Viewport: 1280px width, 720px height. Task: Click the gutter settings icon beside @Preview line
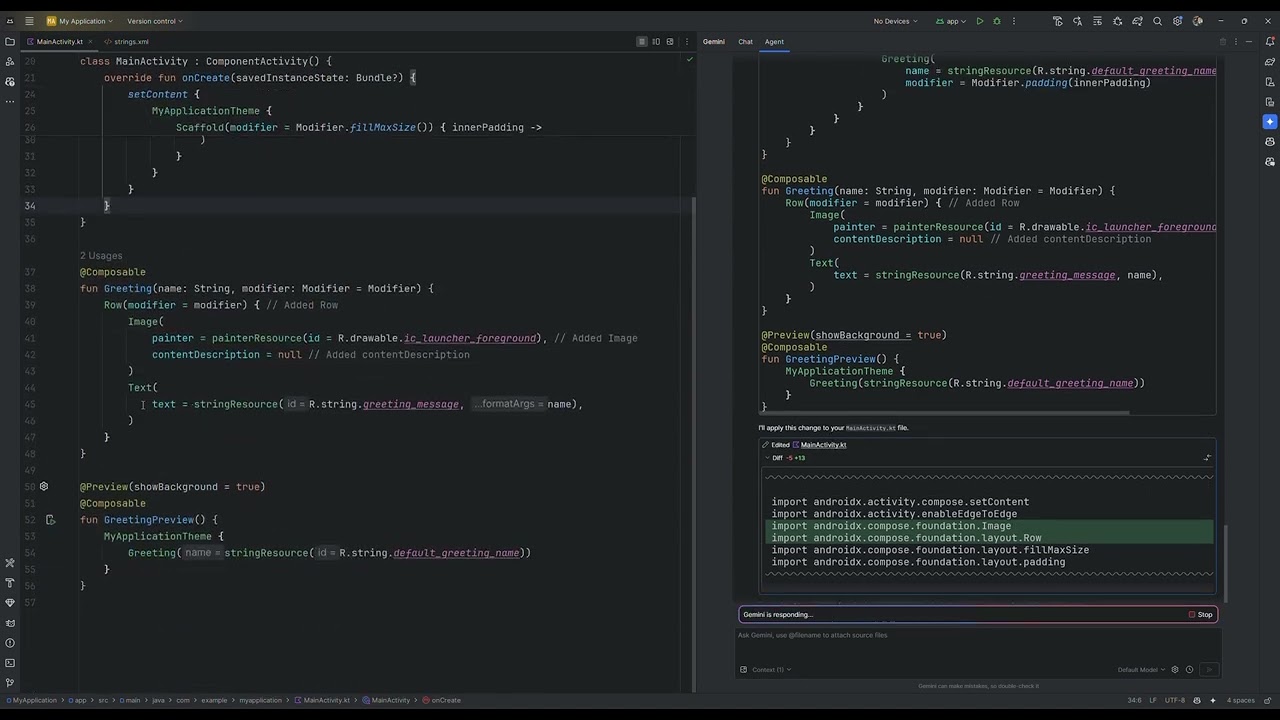pos(43,487)
